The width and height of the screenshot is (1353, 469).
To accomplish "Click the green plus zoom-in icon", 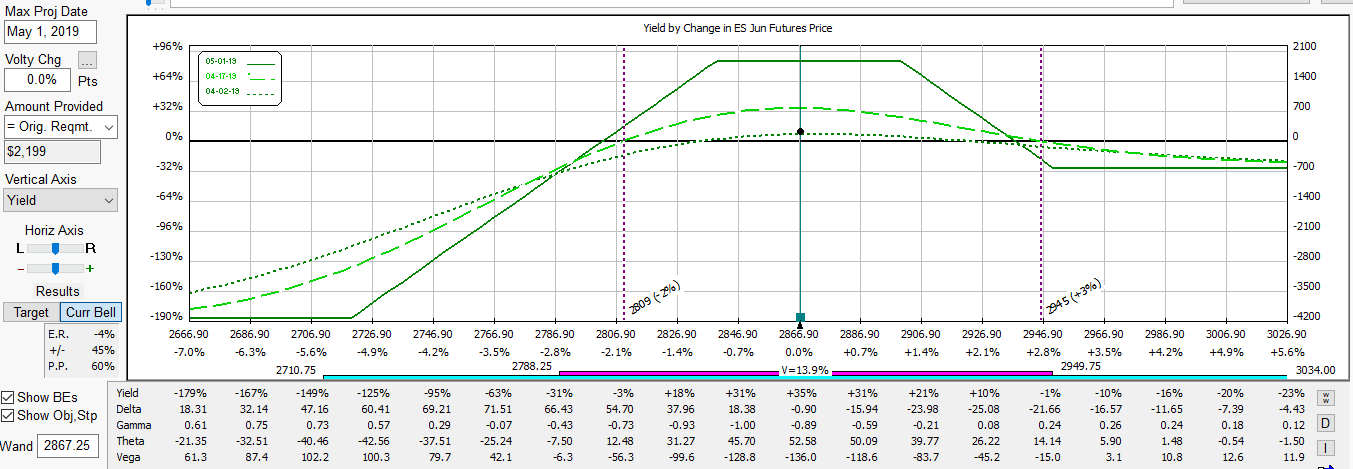I will pos(90,268).
